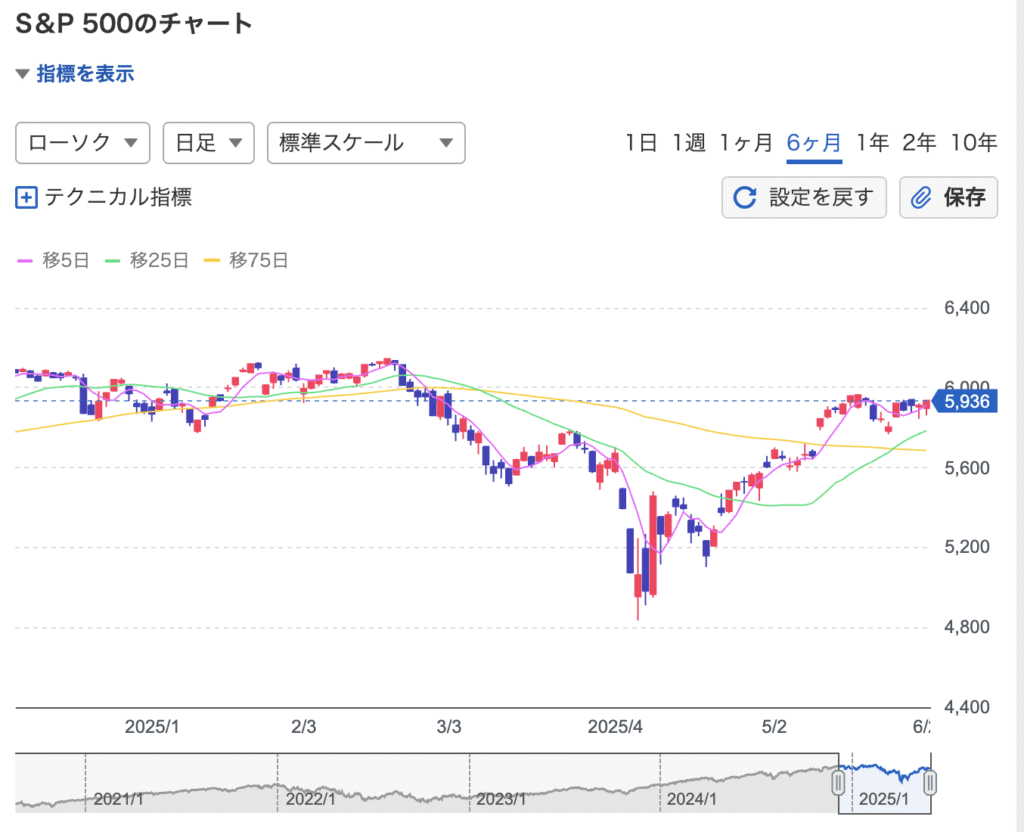This screenshot has width=1024, height=832.
Task: Click the 4,800 axis value
Action: pos(967,628)
